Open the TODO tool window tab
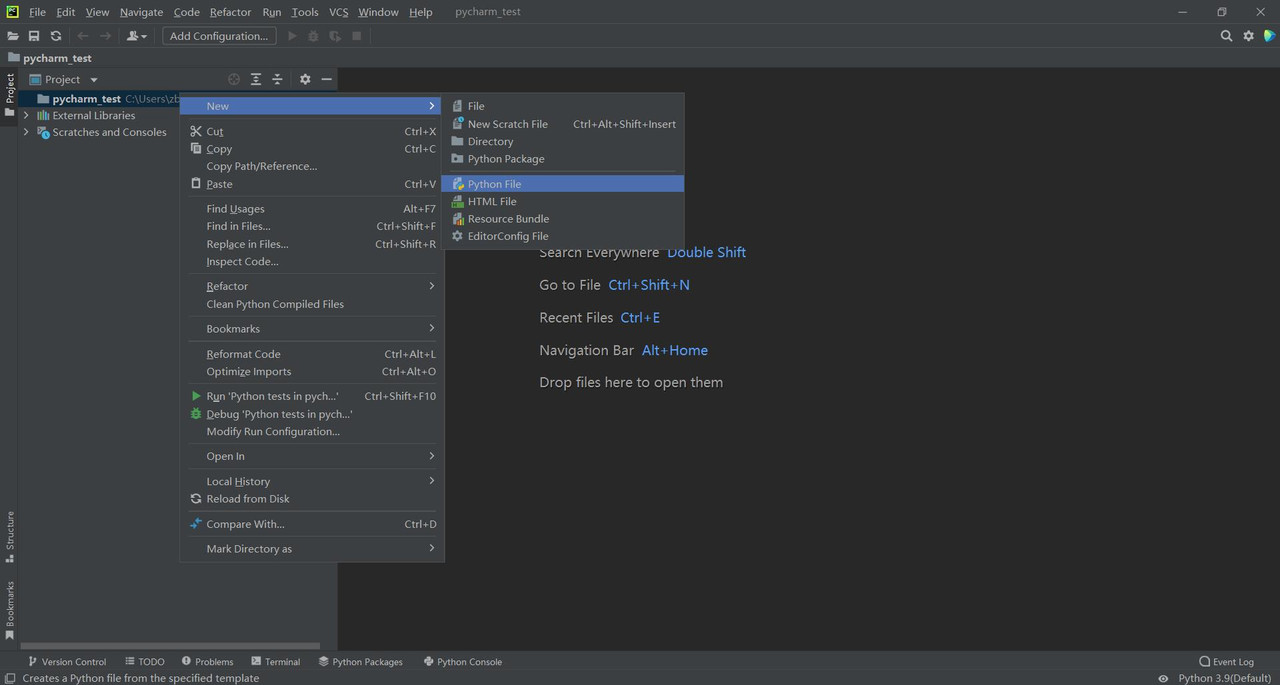This screenshot has height=685, width=1280. pos(145,662)
